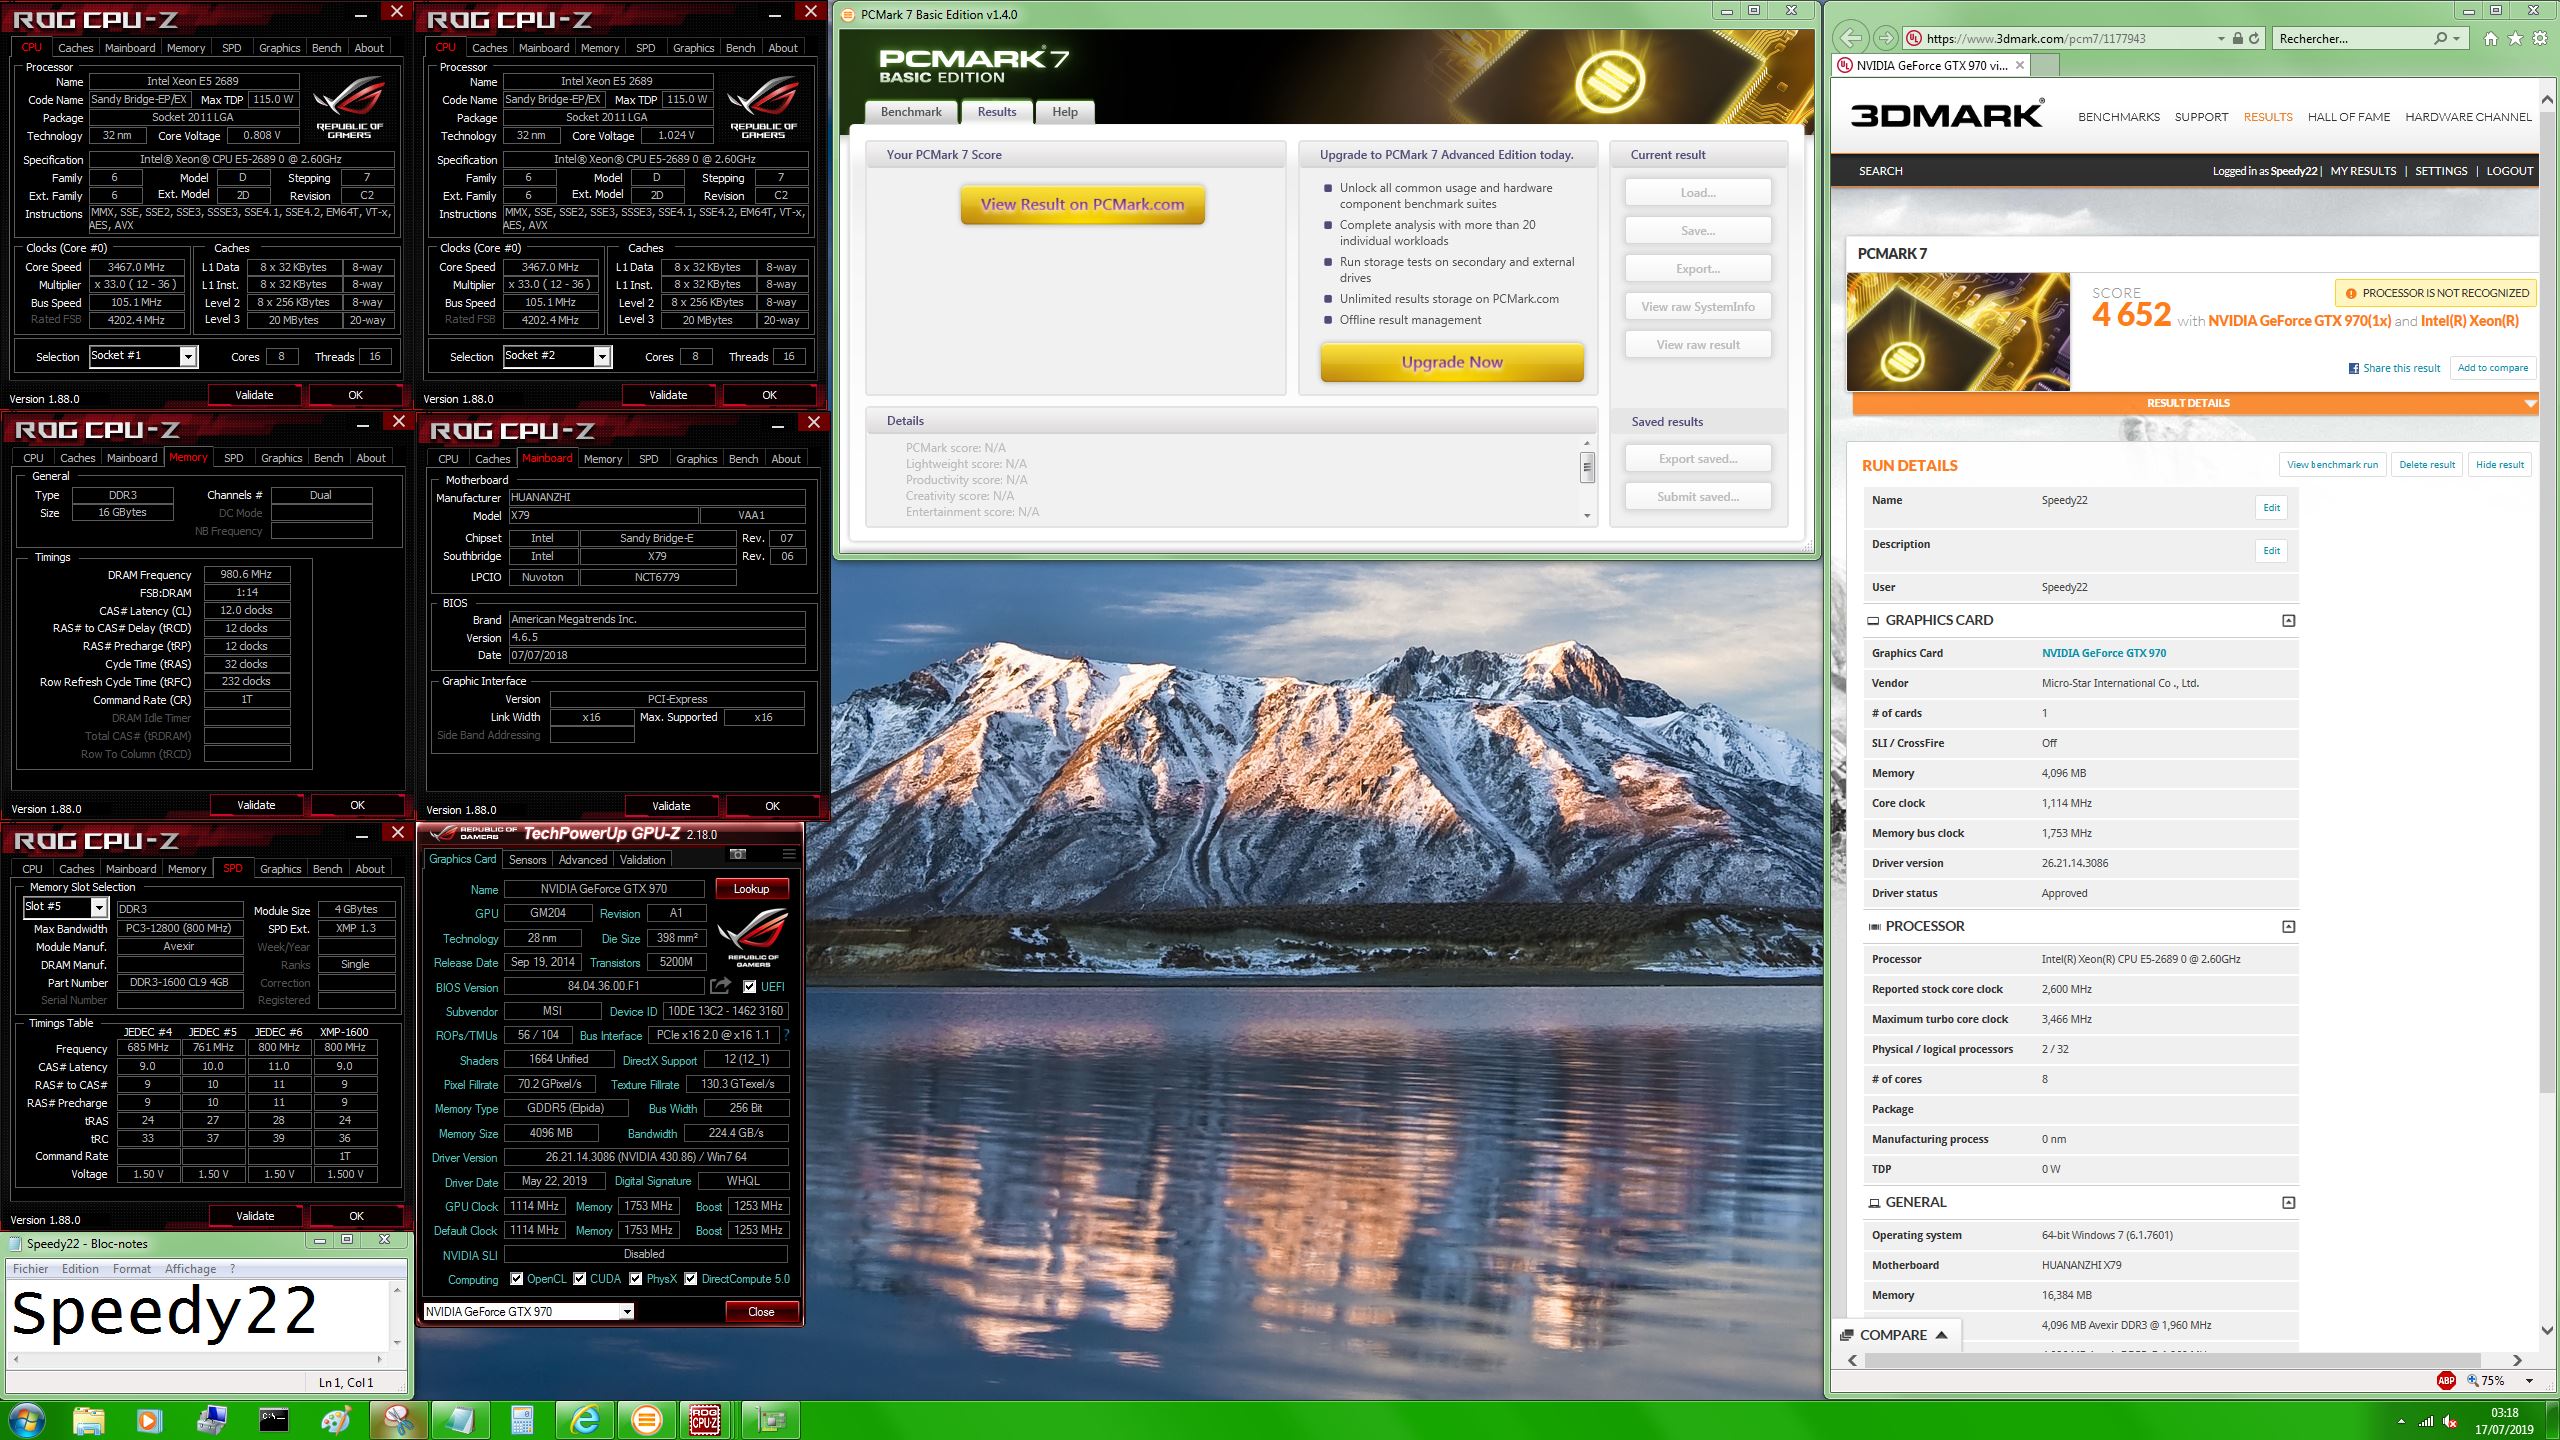
Task: Open the Edition menu in Bloc-notes
Action: click(80, 1268)
